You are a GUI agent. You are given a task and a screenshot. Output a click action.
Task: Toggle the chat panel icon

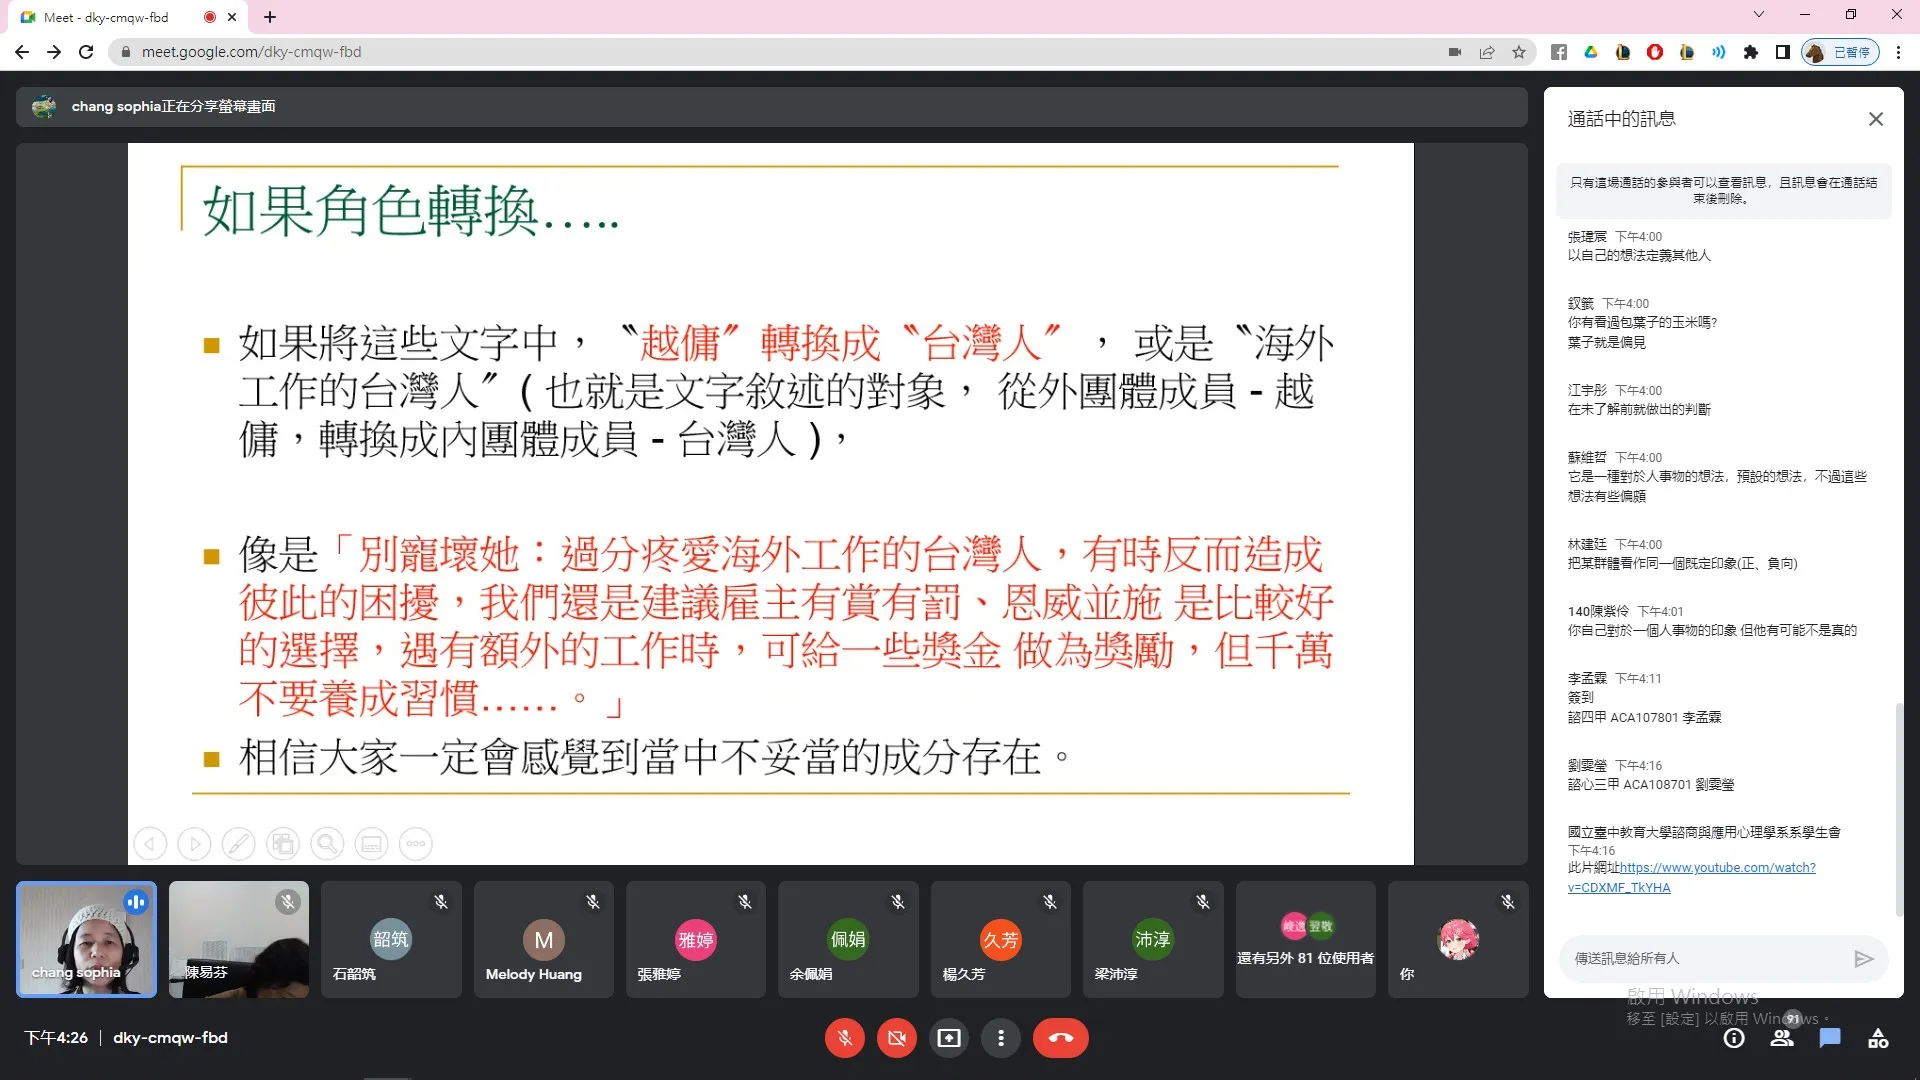[1830, 1038]
